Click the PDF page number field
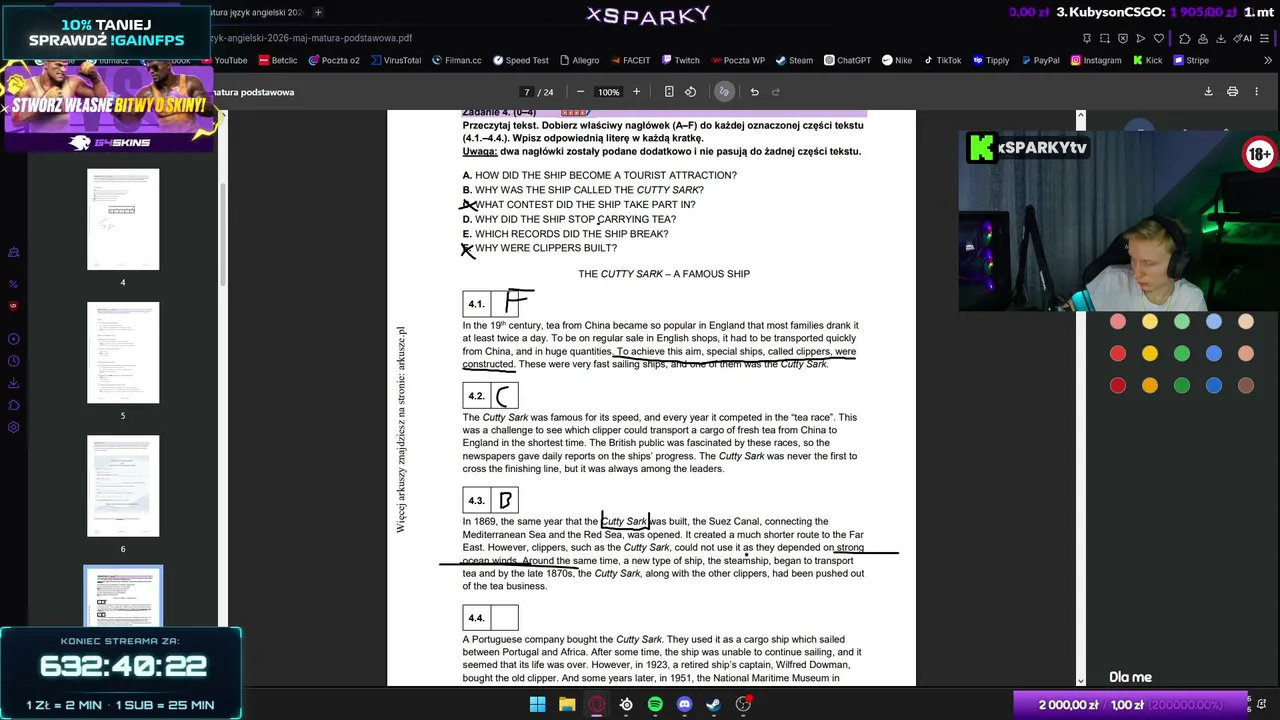The image size is (1280, 720). 526,92
